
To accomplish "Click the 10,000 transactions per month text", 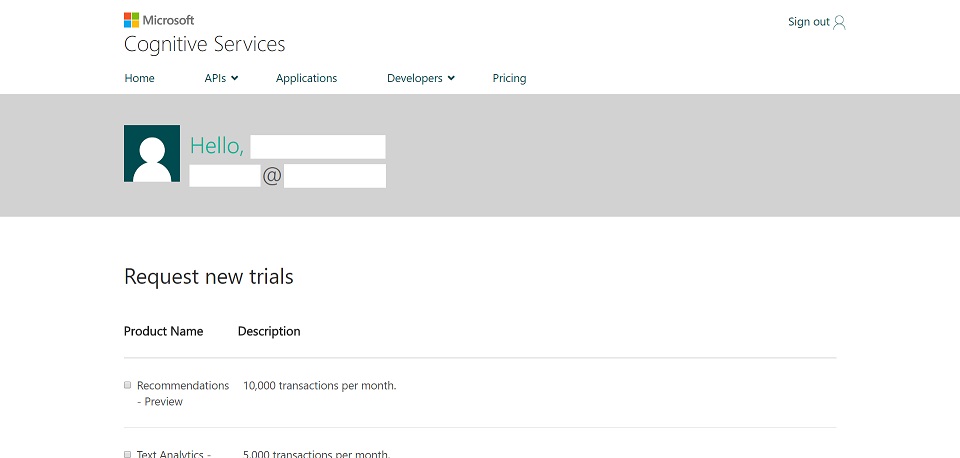I will point(320,386).
